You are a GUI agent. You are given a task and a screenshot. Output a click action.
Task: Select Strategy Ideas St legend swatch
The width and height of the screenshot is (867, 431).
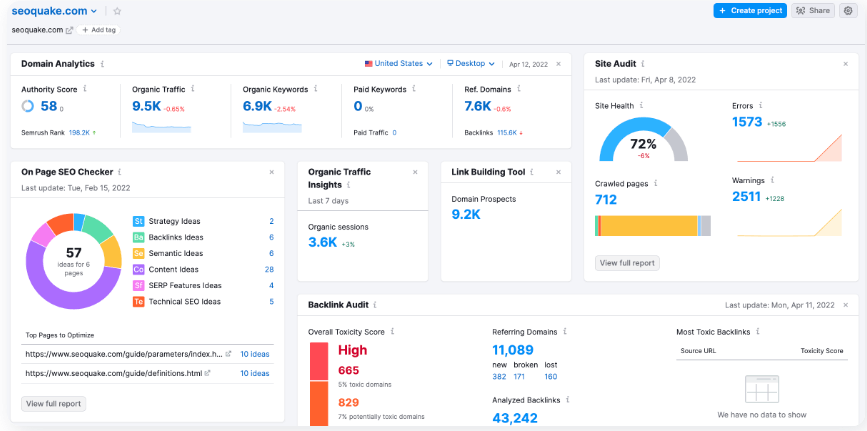pyautogui.click(x=138, y=221)
